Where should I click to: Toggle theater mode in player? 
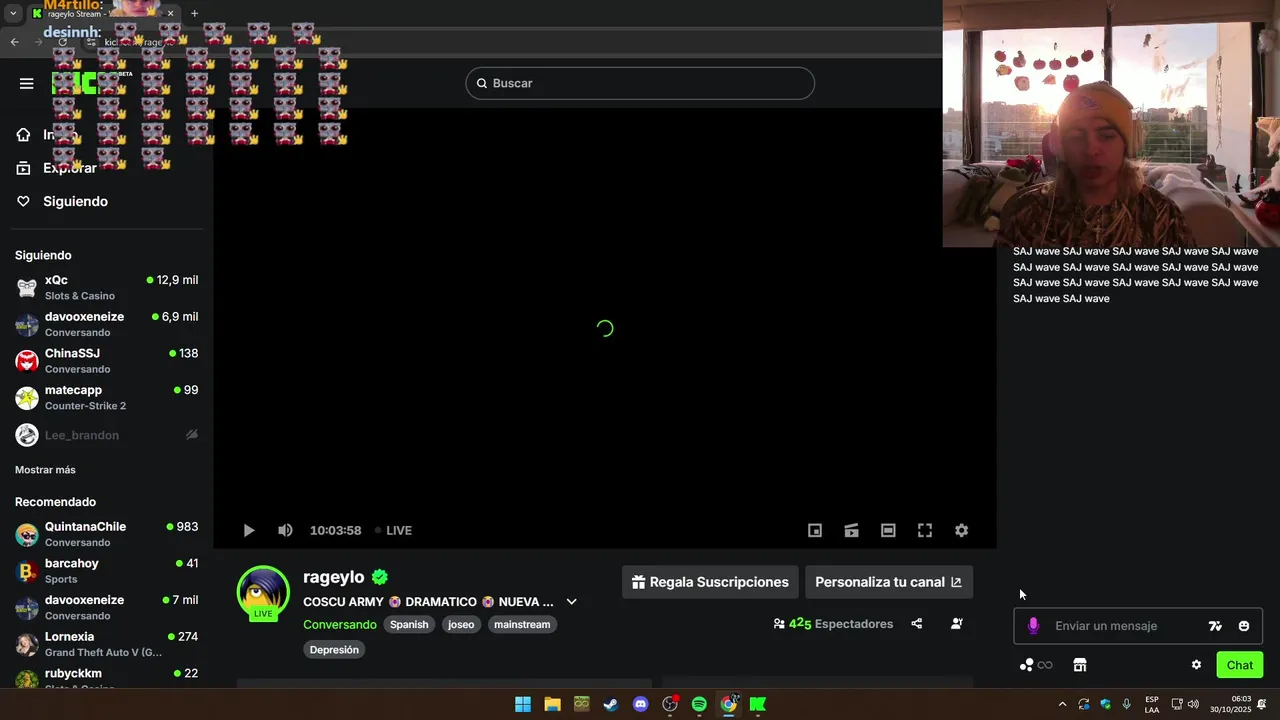pos(888,531)
